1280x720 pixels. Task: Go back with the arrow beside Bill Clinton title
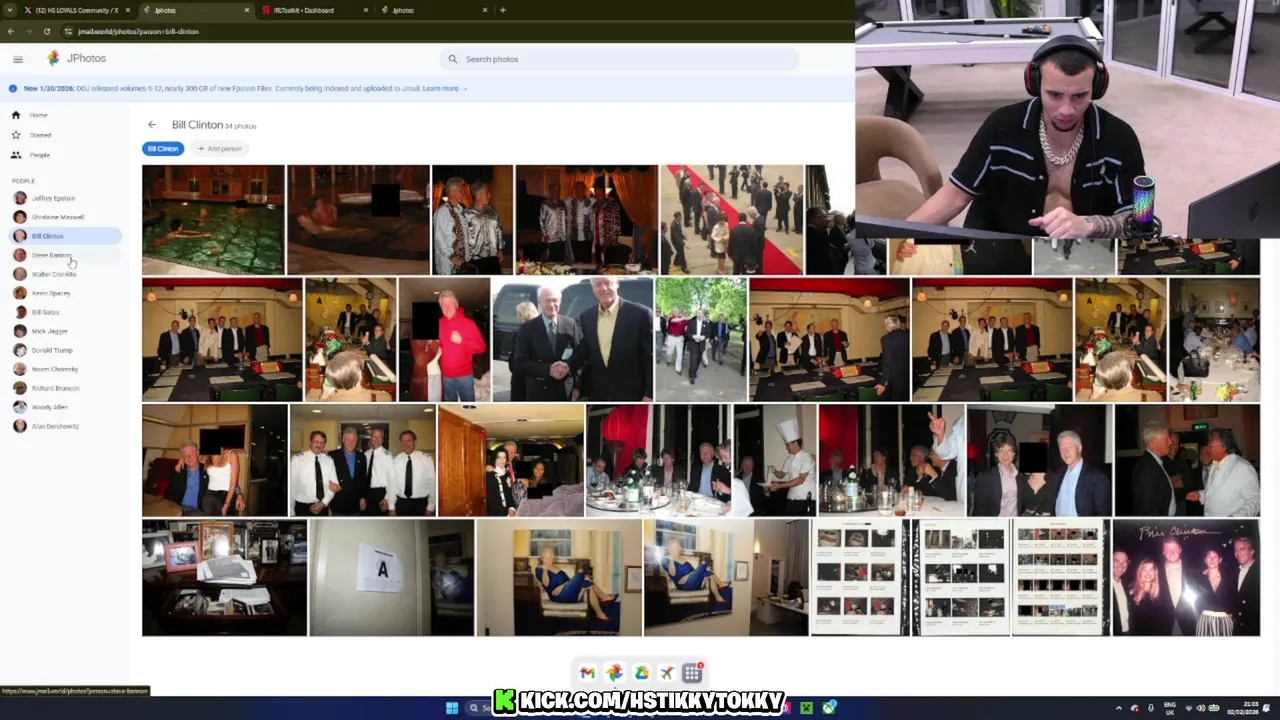coord(152,125)
